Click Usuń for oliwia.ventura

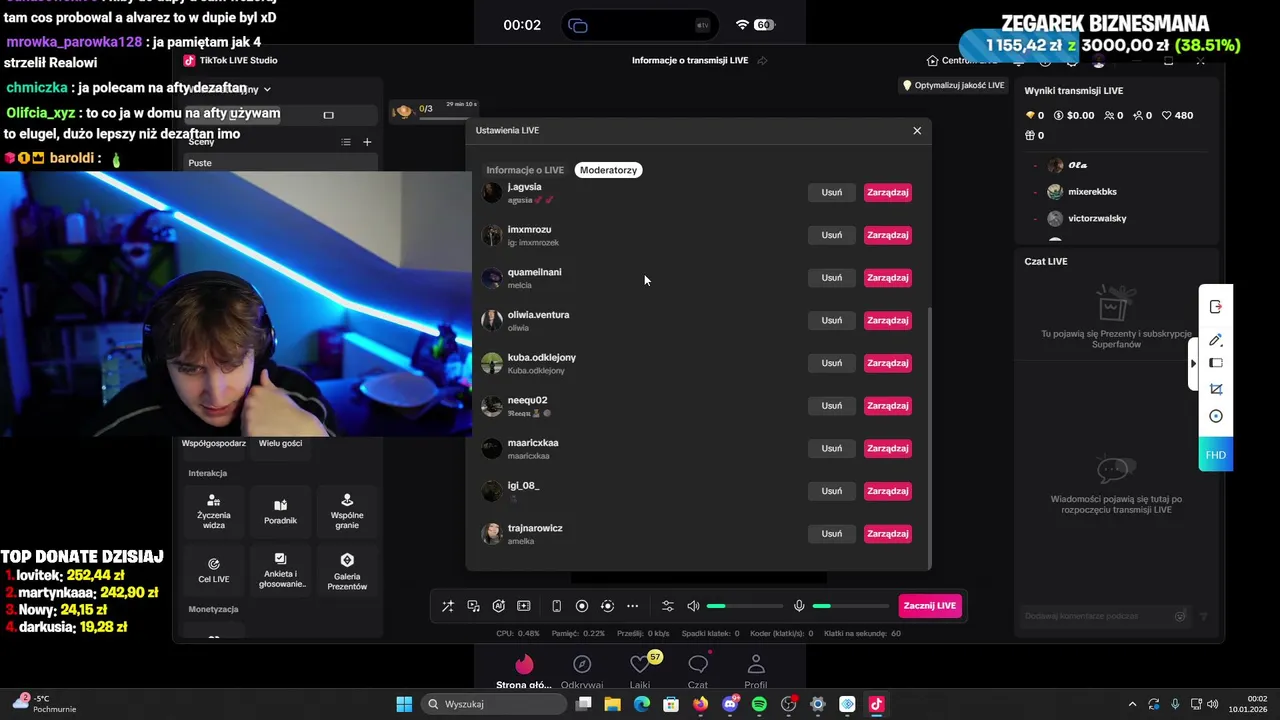(x=832, y=320)
